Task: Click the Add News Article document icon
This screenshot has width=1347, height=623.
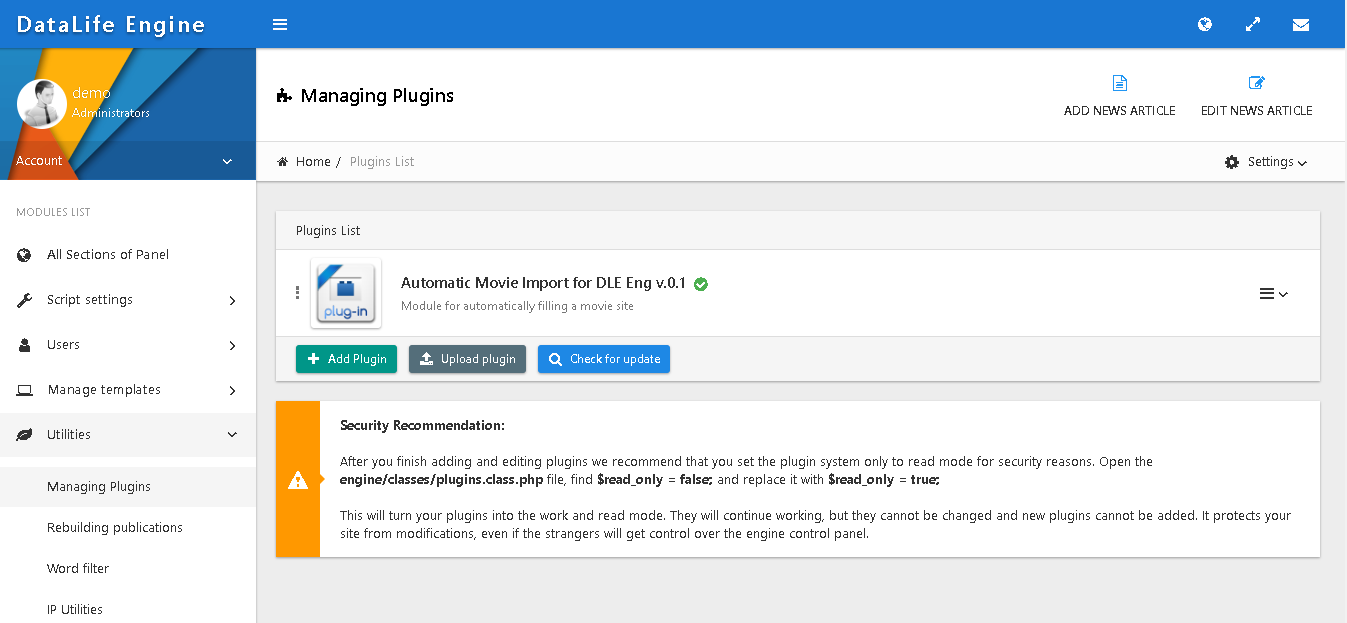Action: click(x=1120, y=83)
